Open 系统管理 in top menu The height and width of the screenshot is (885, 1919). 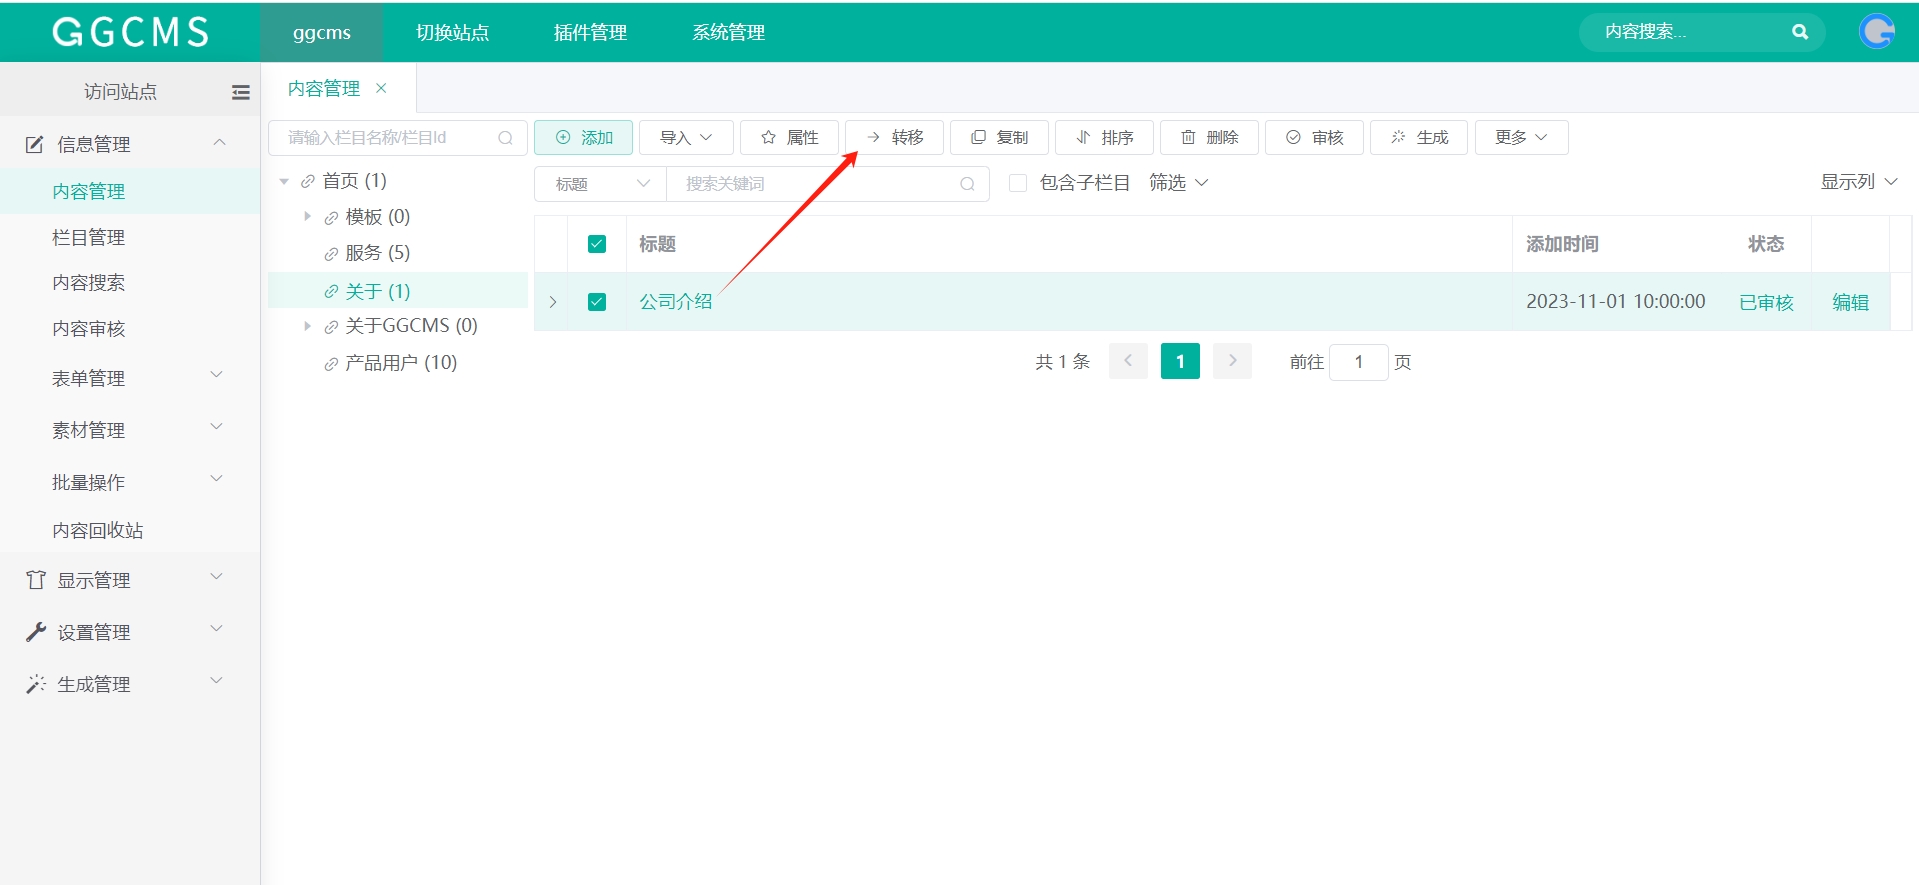(x=728, y=32)
